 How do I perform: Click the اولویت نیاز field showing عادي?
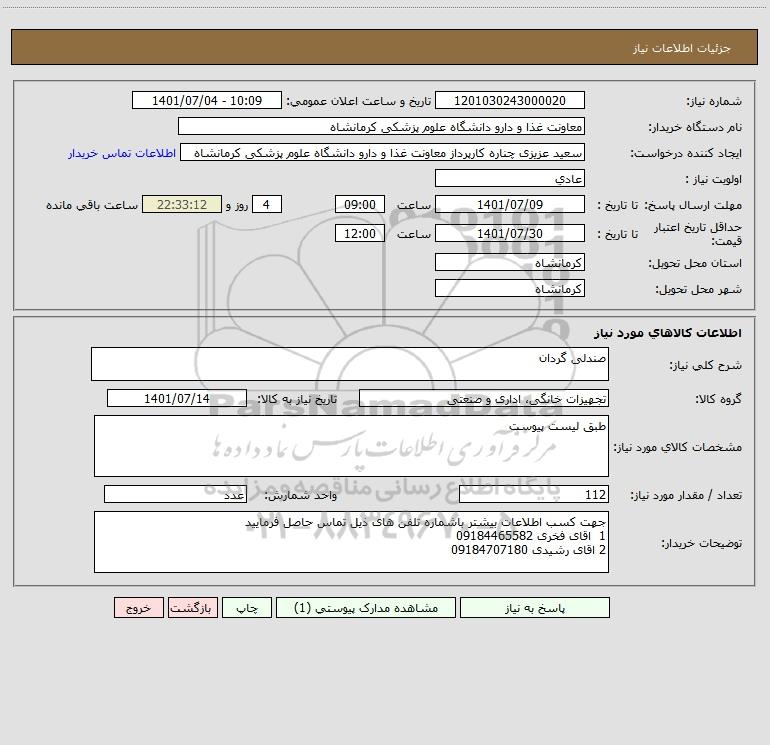pos(510,178)
